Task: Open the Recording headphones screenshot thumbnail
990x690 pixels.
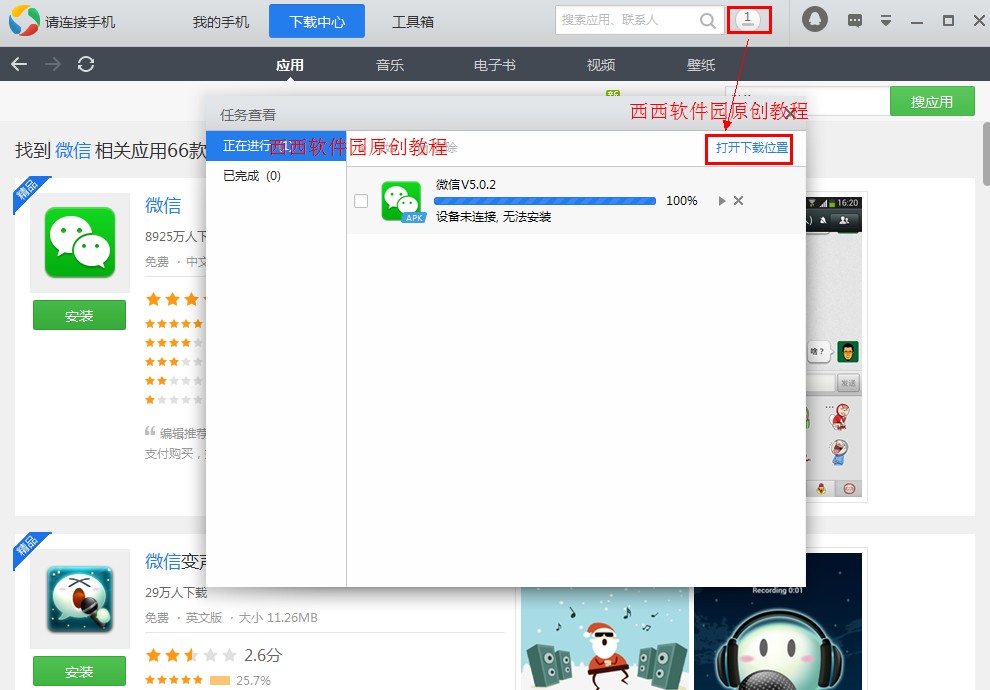Action: tap(778, 622)
